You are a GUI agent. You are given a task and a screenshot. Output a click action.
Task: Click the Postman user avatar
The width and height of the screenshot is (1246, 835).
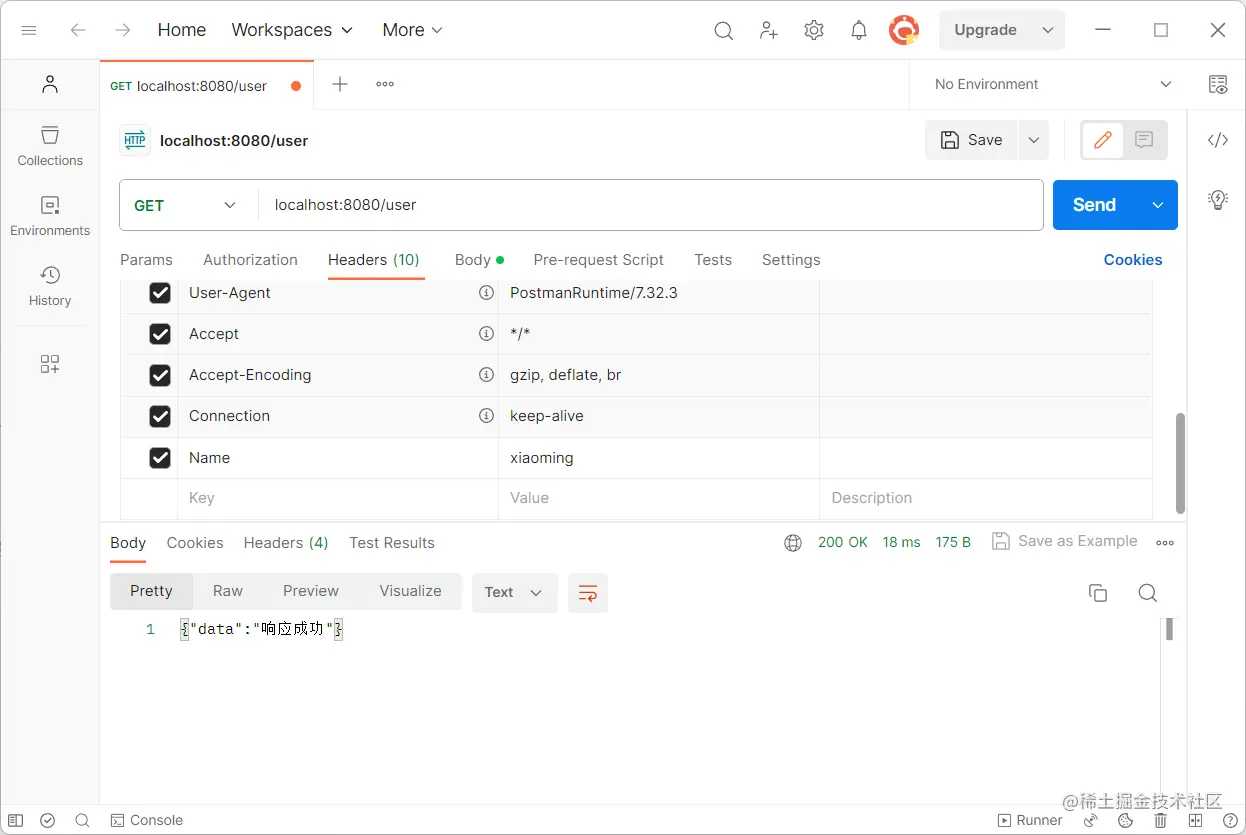(x=904, y=30)
